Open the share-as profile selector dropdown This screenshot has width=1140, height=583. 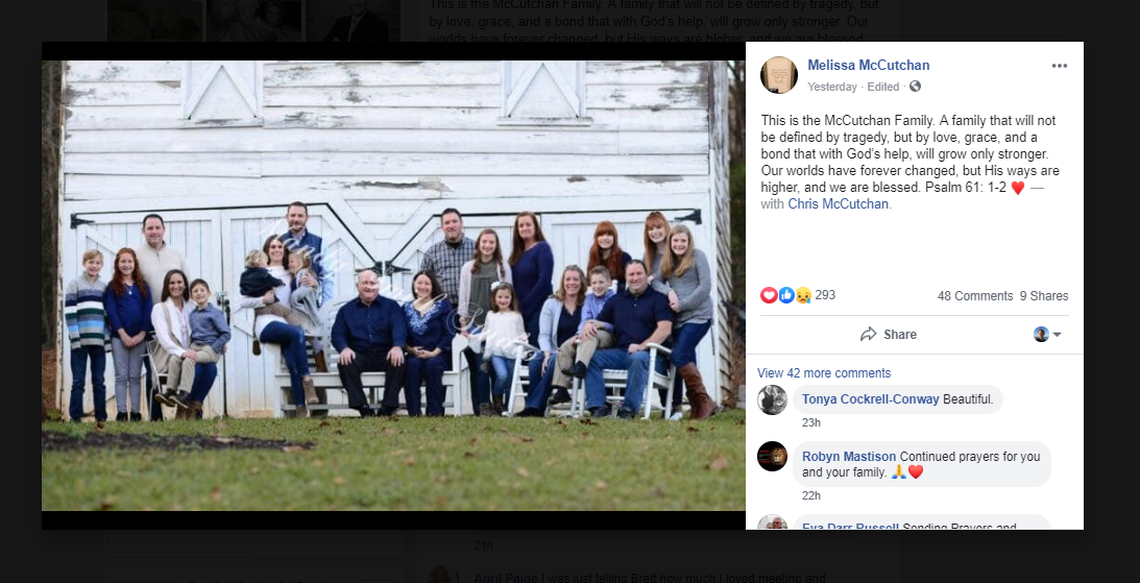(x=1048, y=334)
